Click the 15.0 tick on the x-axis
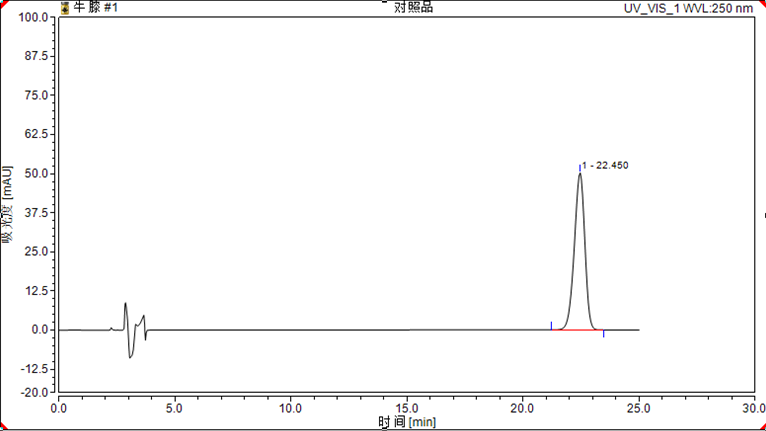766x431 pixels. point(406,408)
